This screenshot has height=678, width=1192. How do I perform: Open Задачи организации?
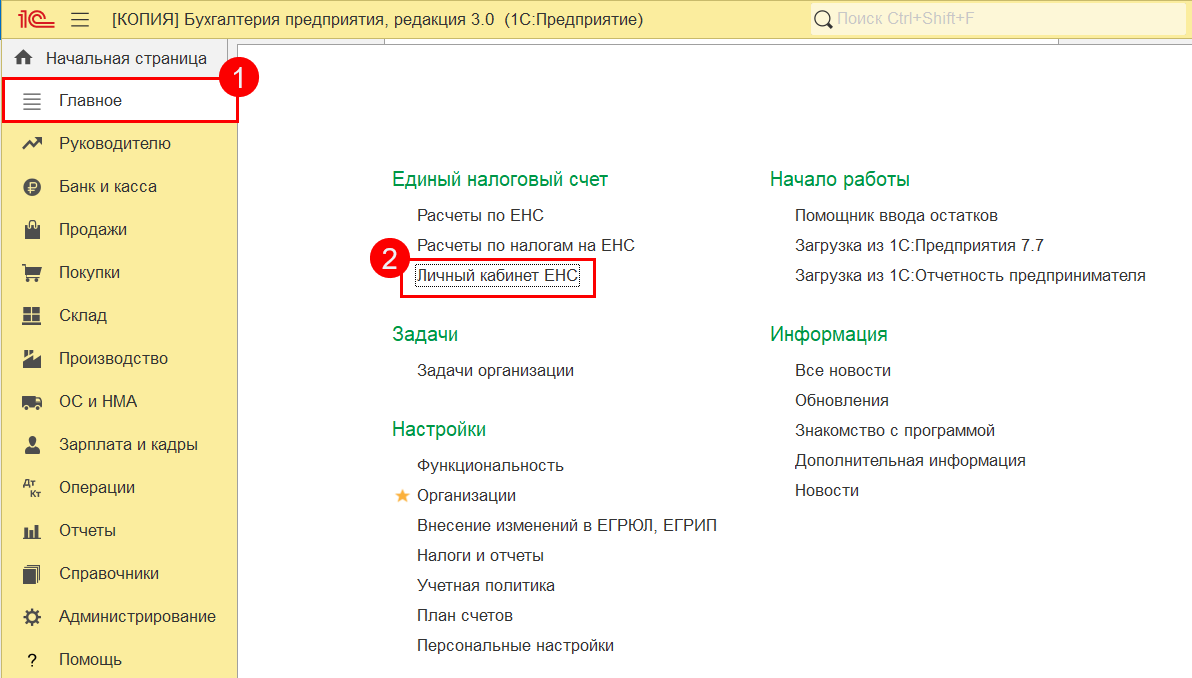pyautogui.click(x=495, y=371)
